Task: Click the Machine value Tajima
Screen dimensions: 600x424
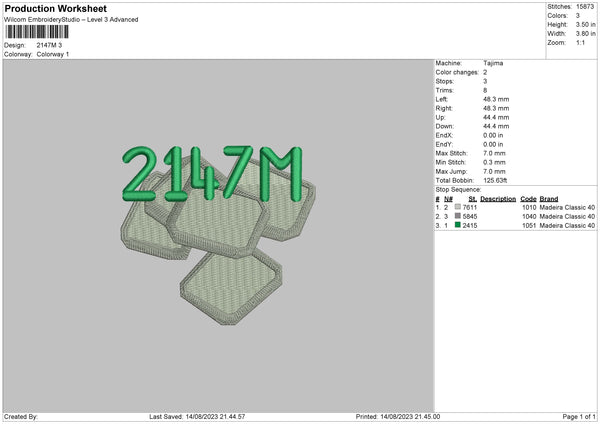Action: (x=493, y=63)
